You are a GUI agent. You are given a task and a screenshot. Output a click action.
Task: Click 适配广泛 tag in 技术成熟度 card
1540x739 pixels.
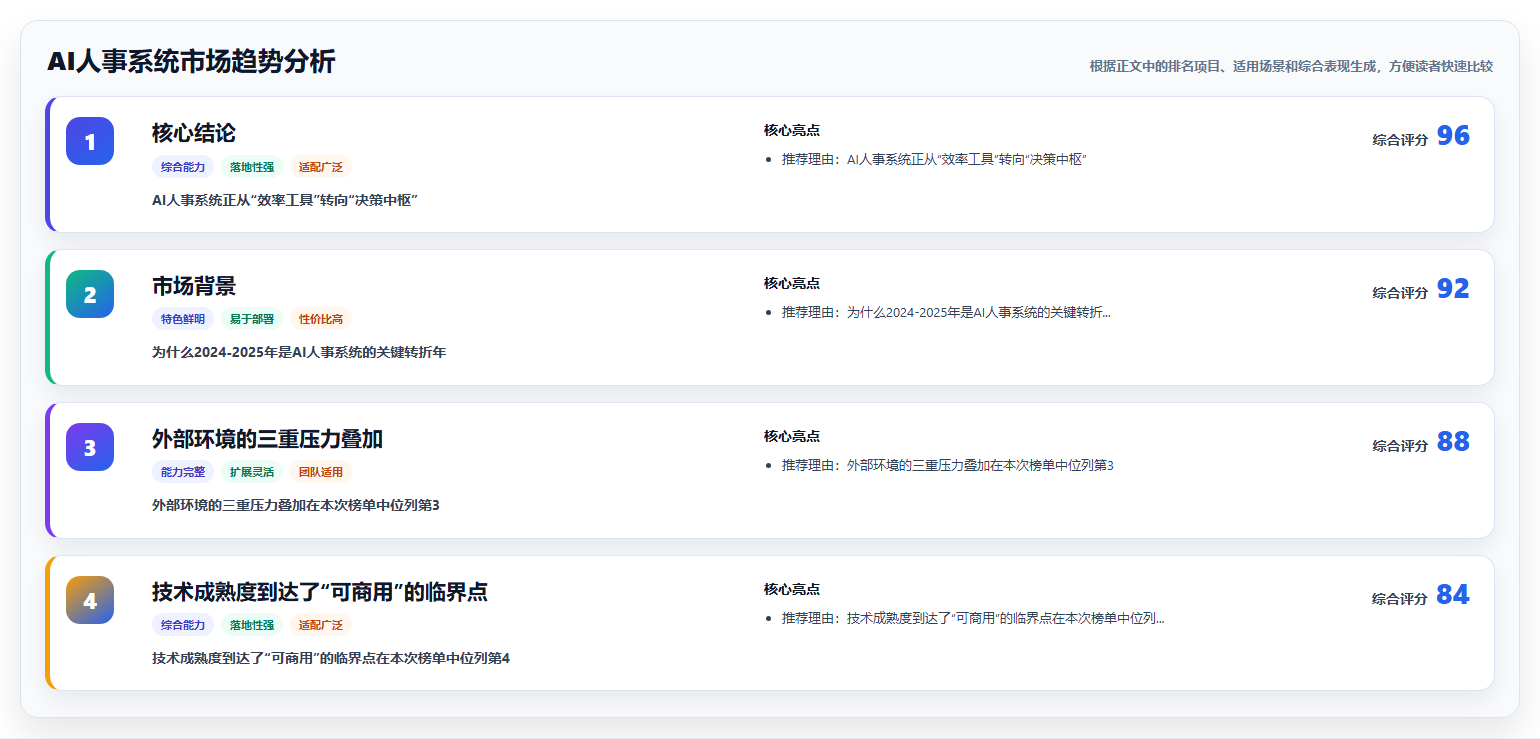(x=321, y=625)
